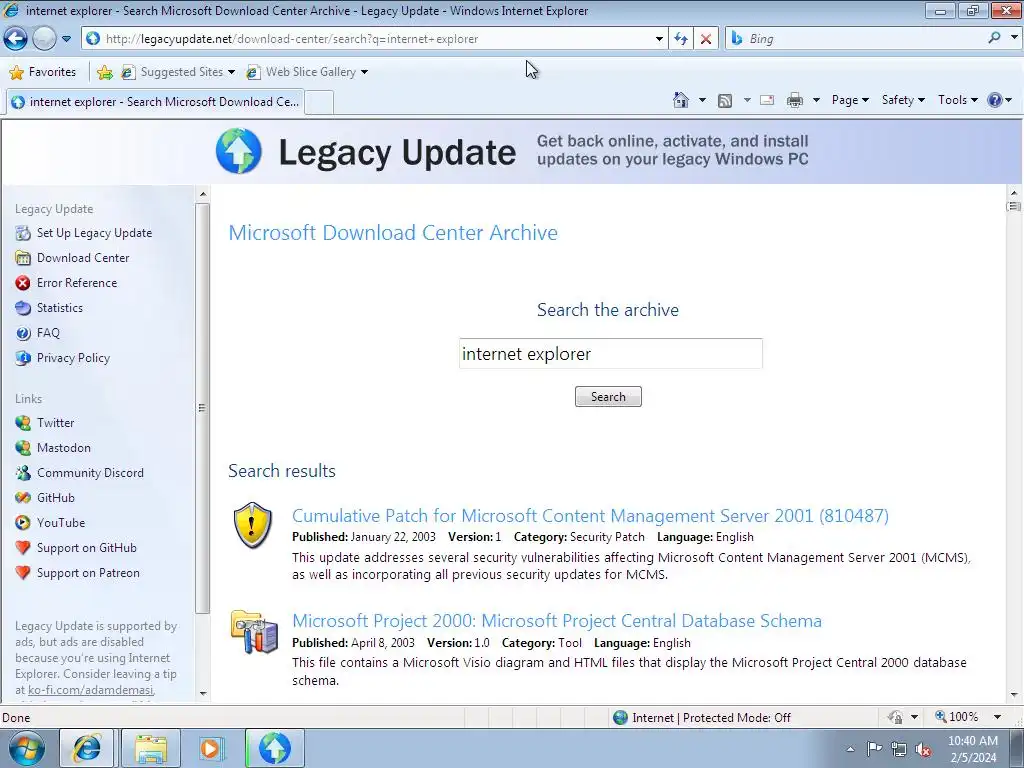Click the Internet Protected Mode status text

(711, 718)
